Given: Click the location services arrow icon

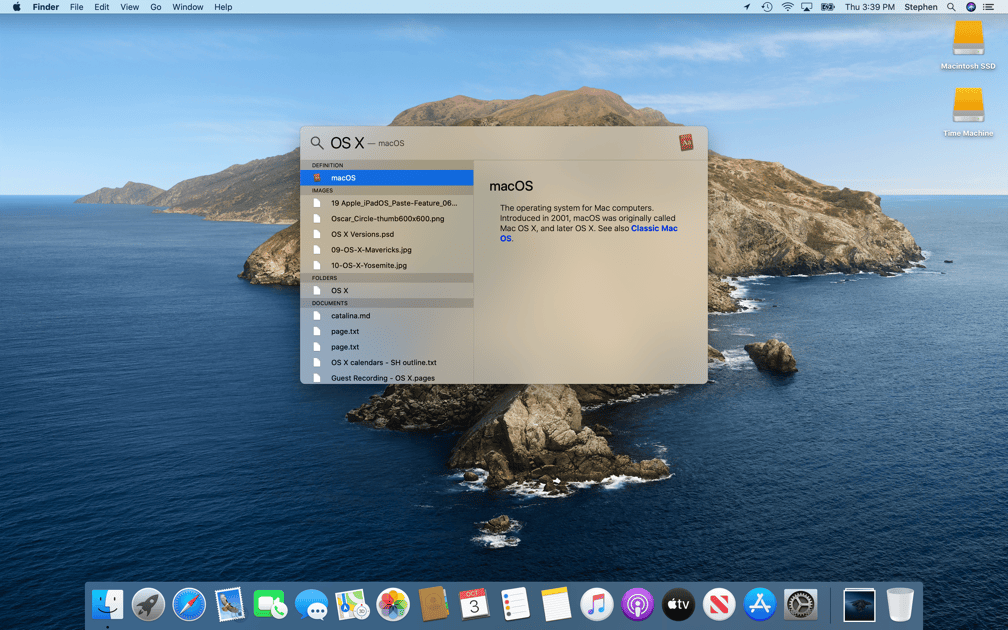Looking at the screenshot, I should click(747, 7).
